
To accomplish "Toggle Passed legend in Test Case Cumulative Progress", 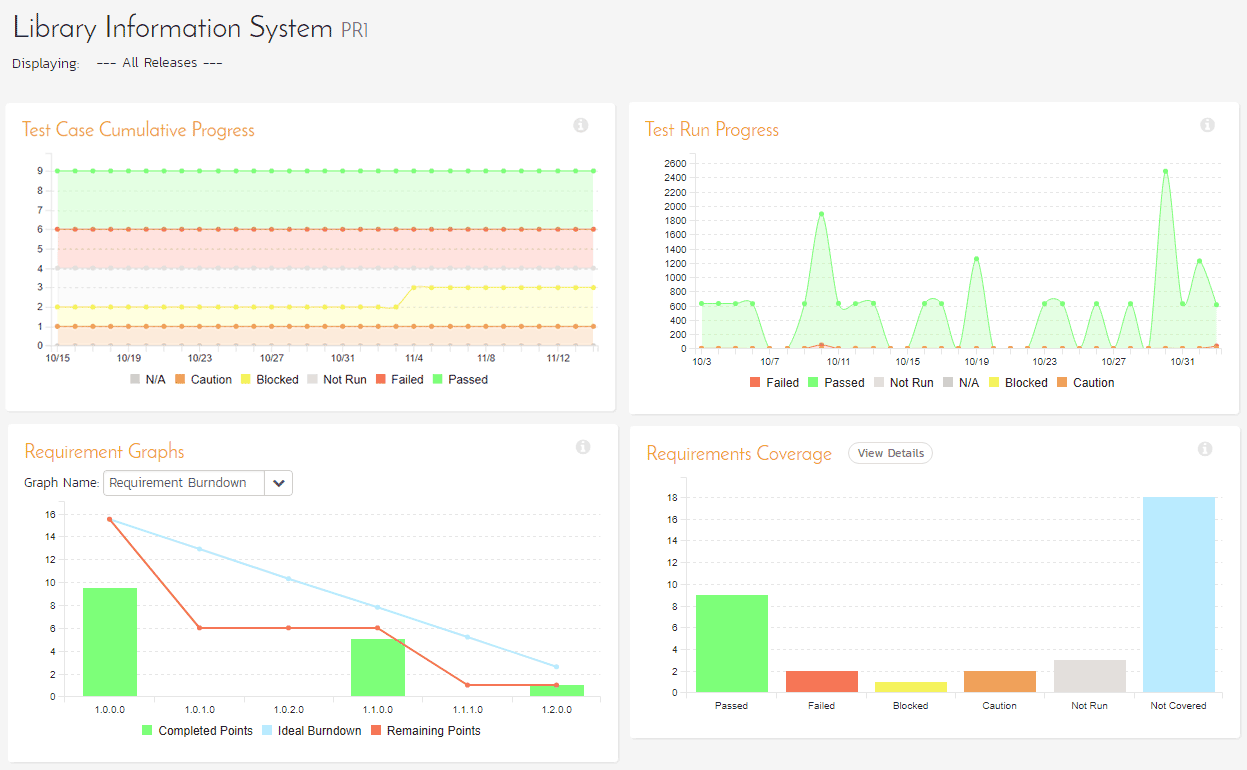I will coord(459,380).
